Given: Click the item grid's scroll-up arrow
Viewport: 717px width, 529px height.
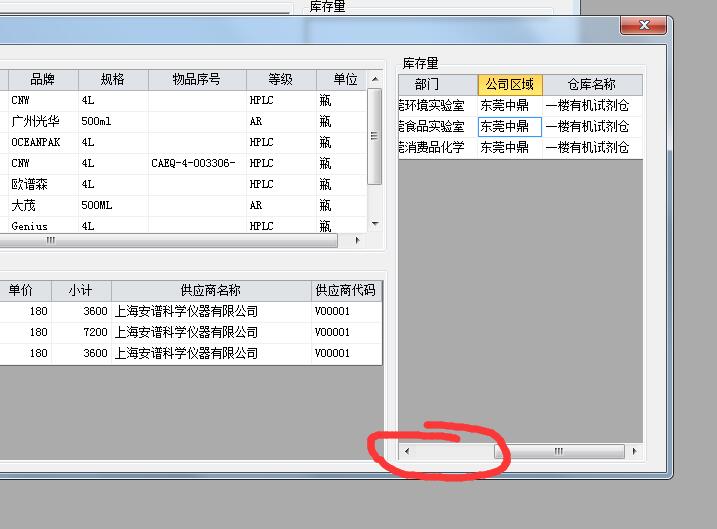Looking at the screenshot, I should [375, 79].
